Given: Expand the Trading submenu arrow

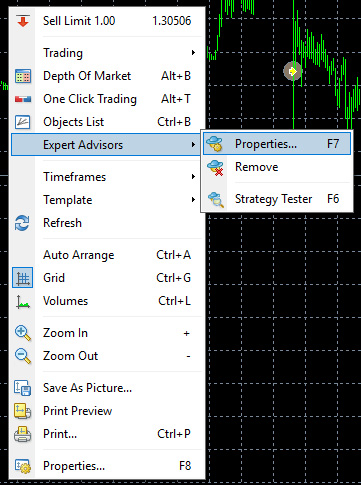Looking at the screenshot, I should pyautogui.click(x=193, y=53).
